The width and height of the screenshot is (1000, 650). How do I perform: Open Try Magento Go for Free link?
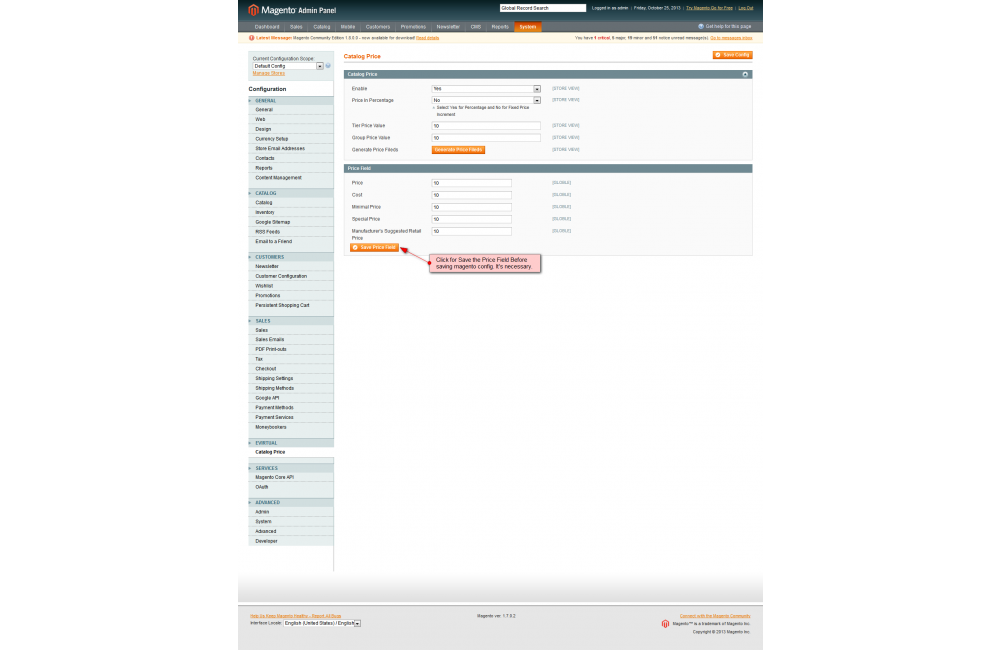709,8
